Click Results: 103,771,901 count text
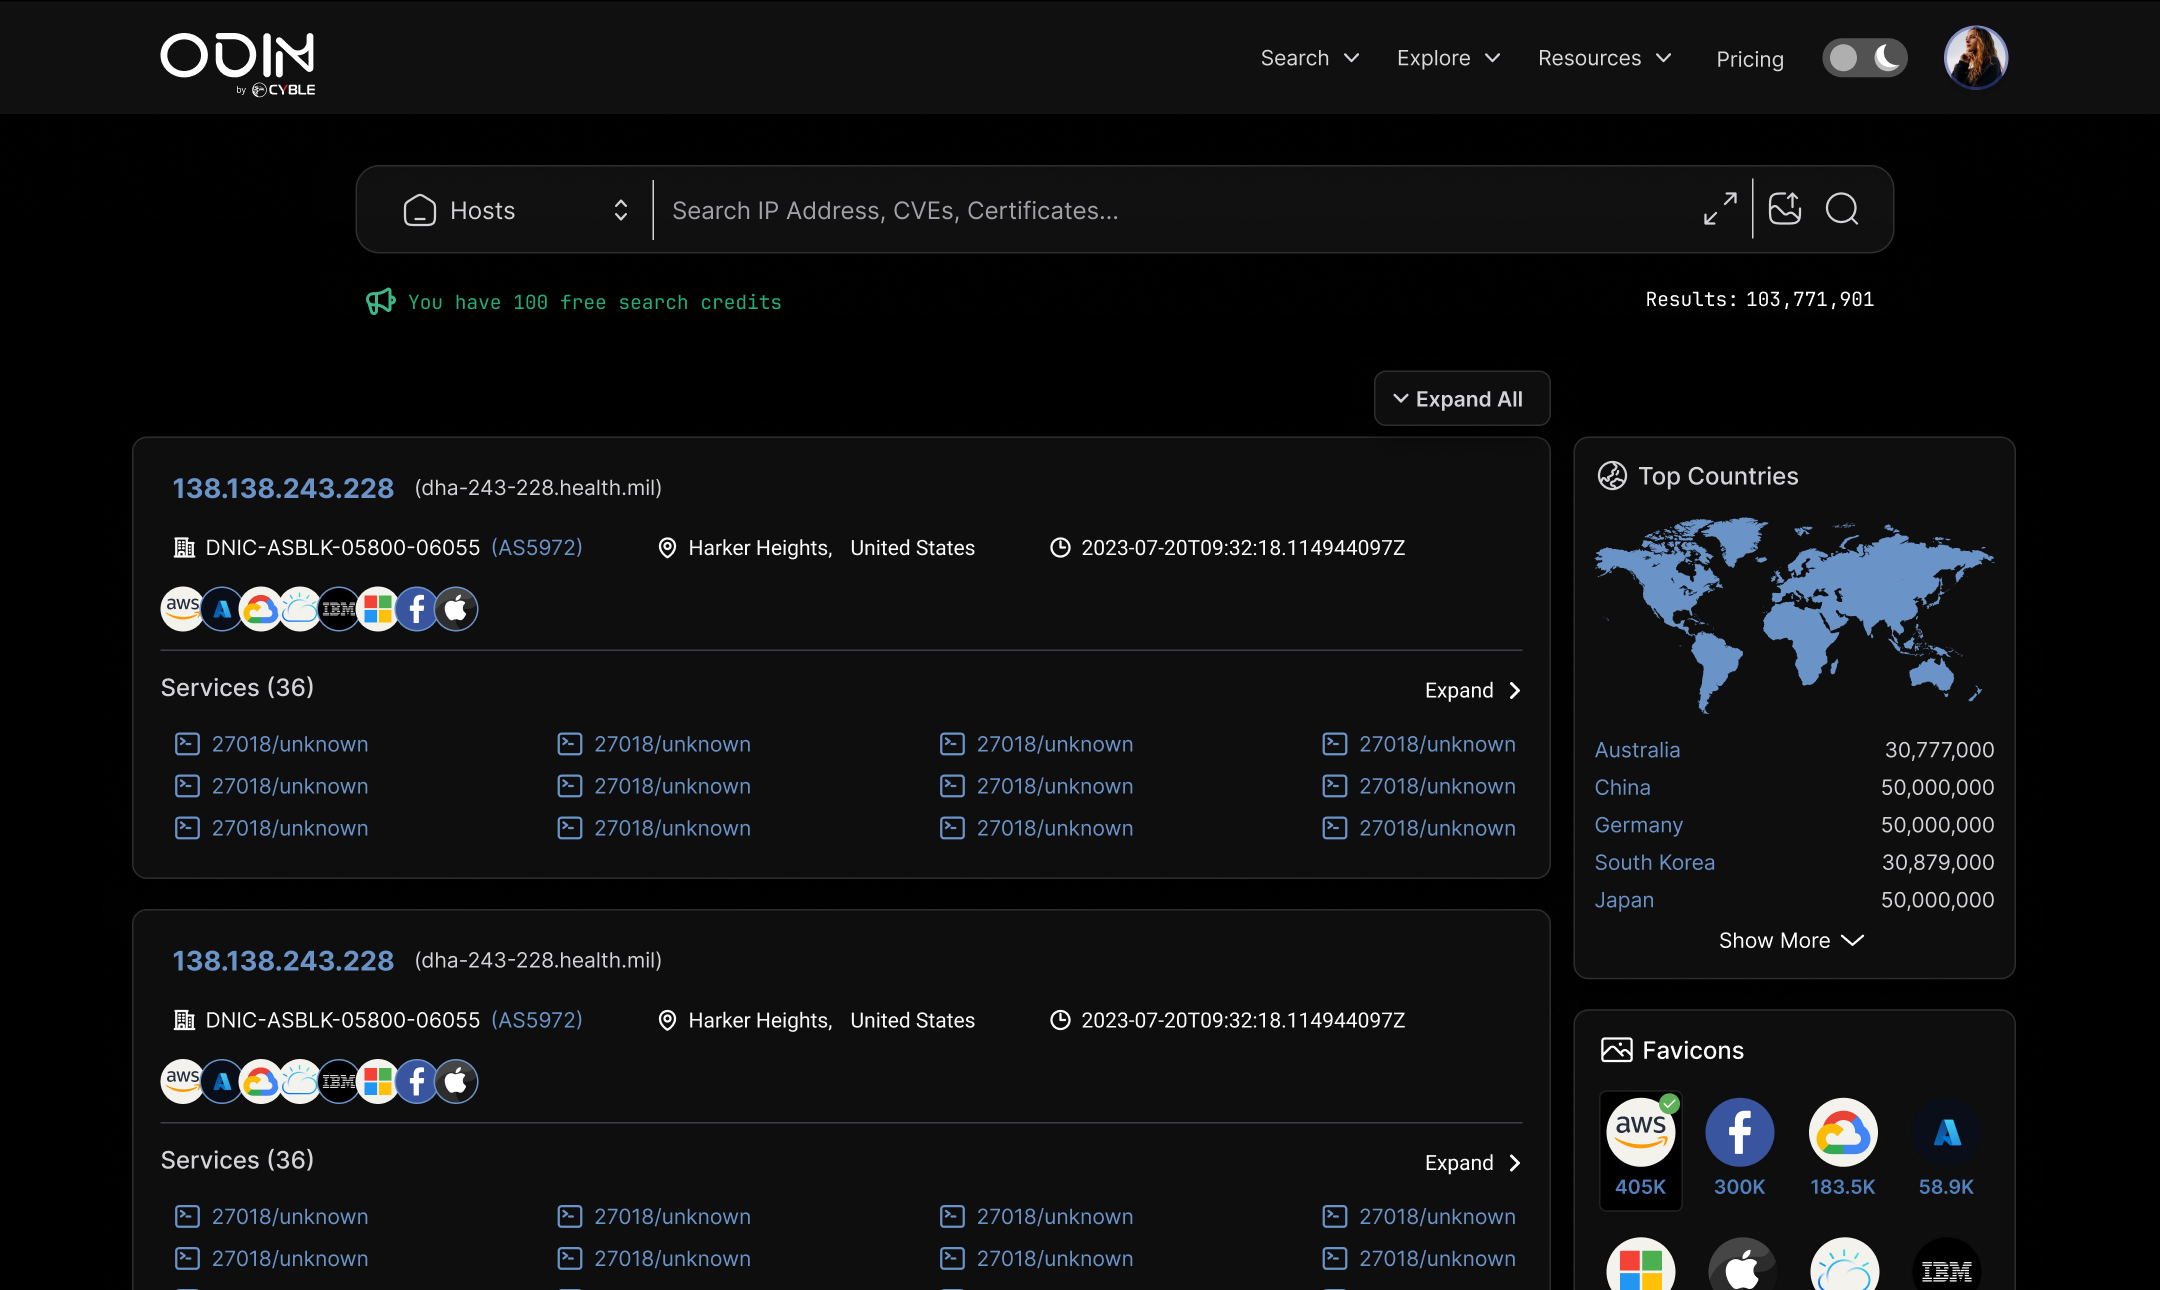The image size is (2160, 1290). 1759,299
